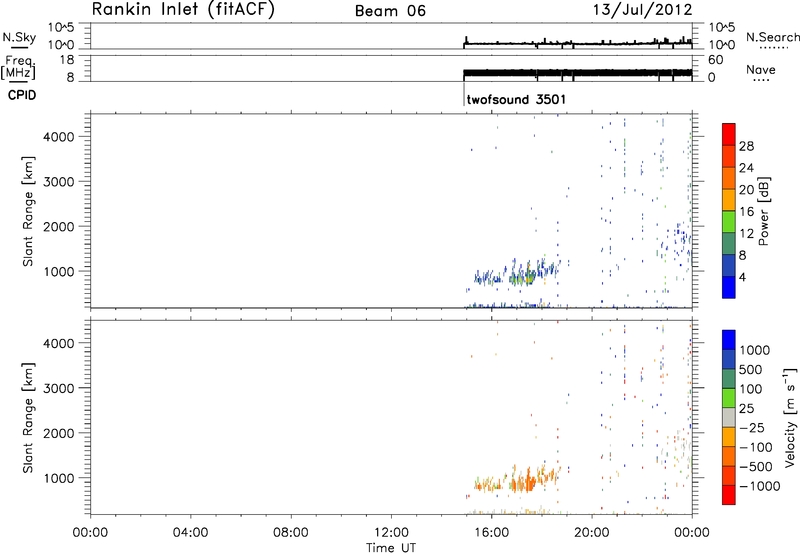Image resolution: width=800 pixels, height=554 pixels.
Task: Click the '12:00' time tick label
Action: coord(391,533)
